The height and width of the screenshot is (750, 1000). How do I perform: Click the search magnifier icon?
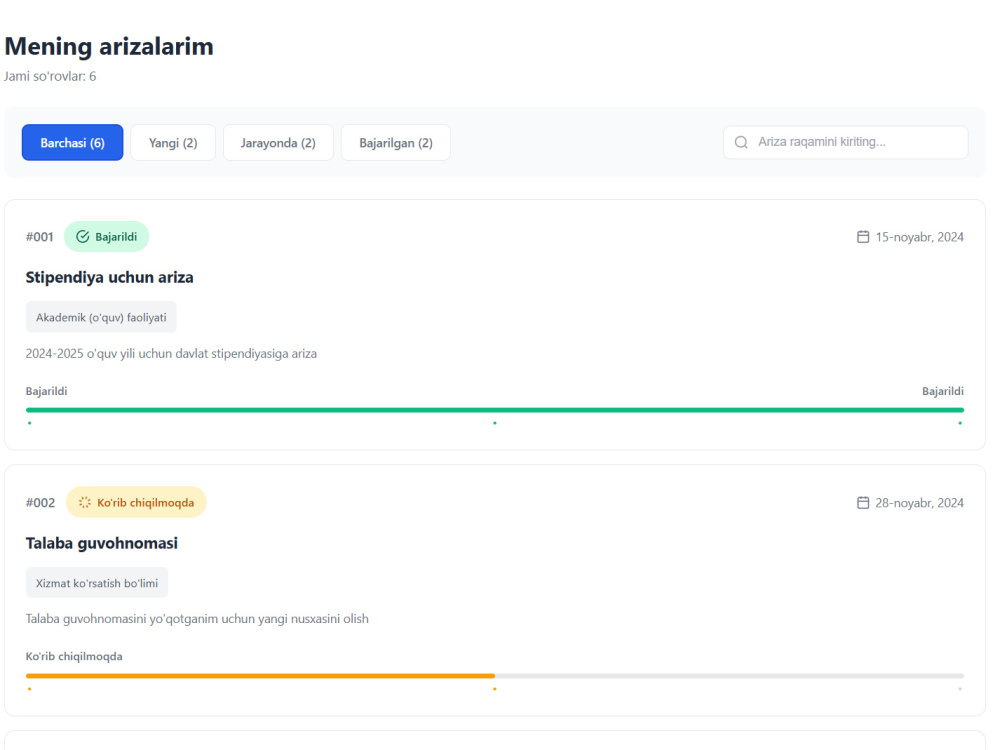click(740, 142)
